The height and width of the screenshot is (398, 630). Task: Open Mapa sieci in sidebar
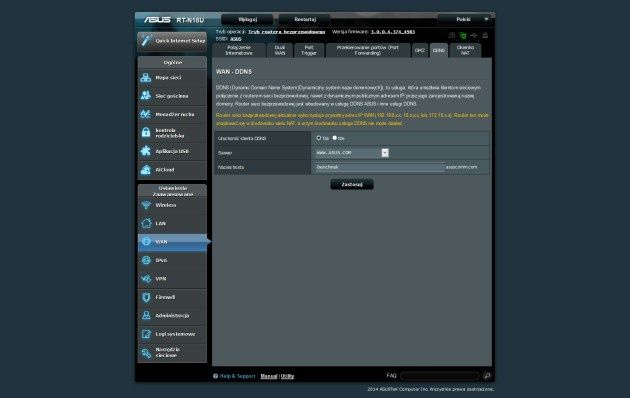pos(172,78)
